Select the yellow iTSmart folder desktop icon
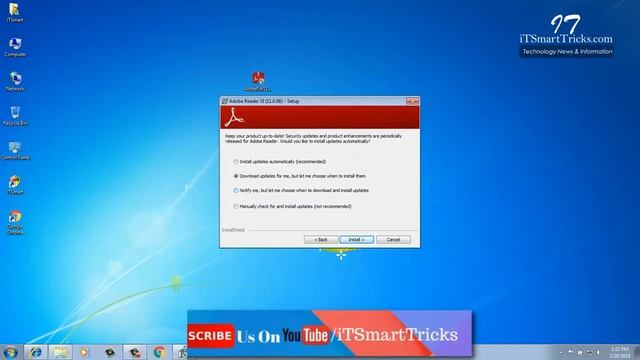The width and height of the screenshot is (640, 360). tap(15, 12)
